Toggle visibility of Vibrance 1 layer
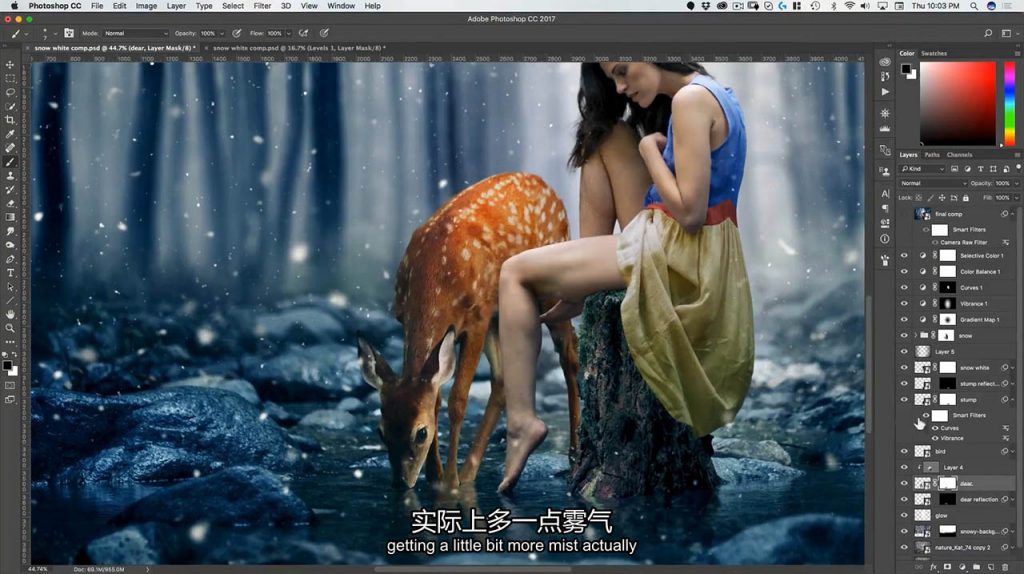Viewport: 1024px width, 574px height. [904, 303]
